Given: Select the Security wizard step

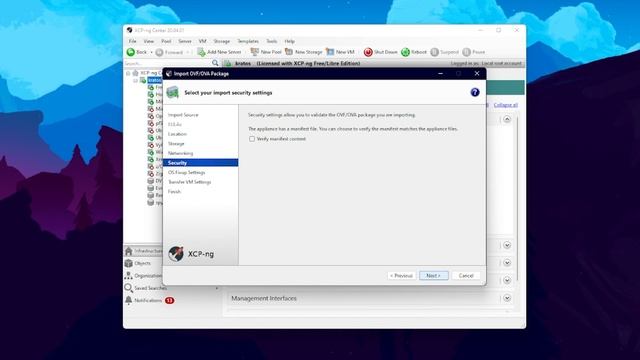Looking at the screenshot, I should pos(200,162).
